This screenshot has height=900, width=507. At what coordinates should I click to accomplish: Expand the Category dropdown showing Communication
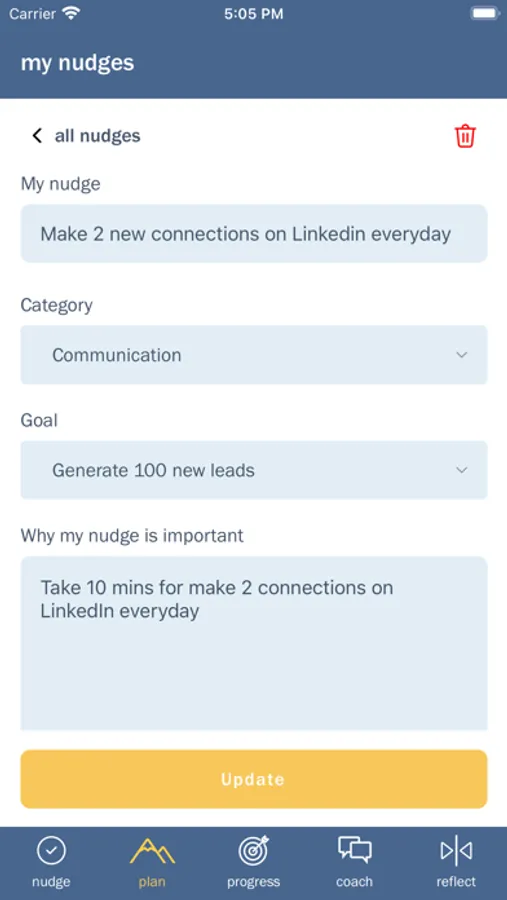pos(254,355)
